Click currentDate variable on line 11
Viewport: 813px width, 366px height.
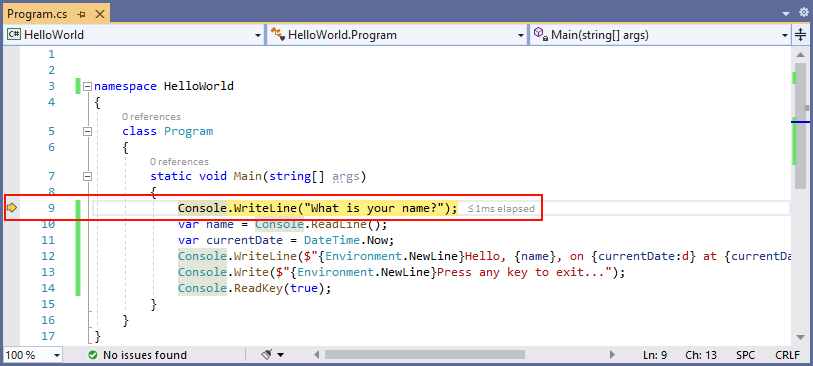click(244, 241)
